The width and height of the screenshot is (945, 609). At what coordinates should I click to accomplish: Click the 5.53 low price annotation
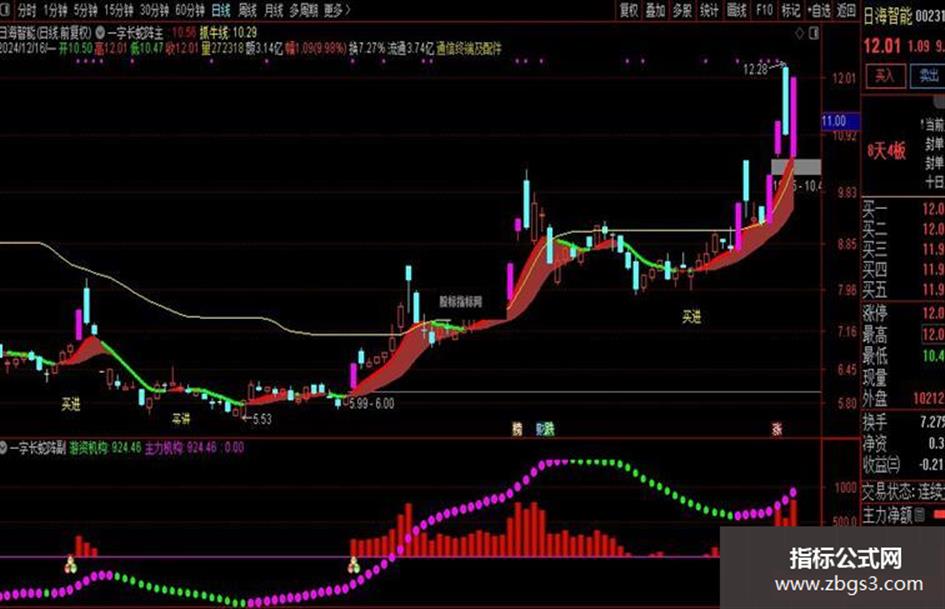pos(262,419)
